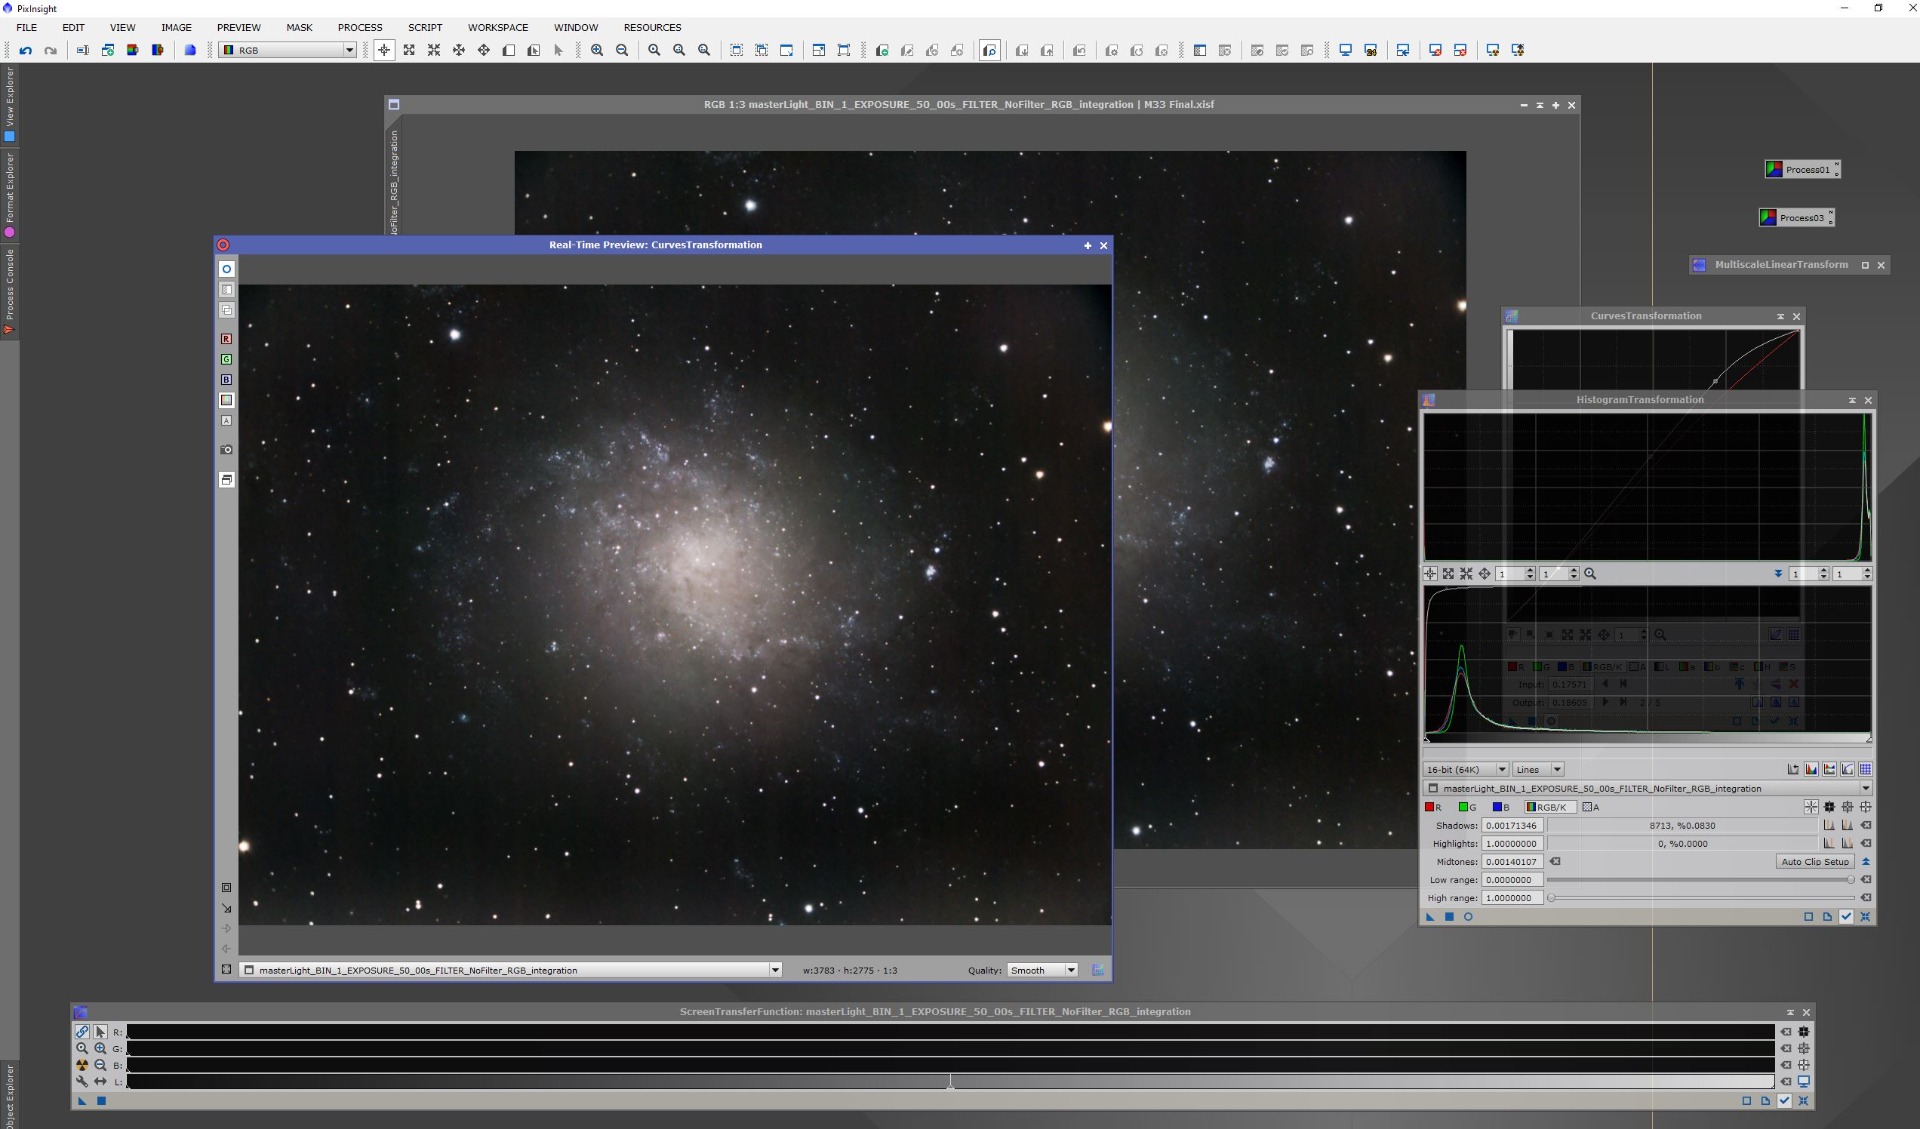Select the R channel in HistogramTransformation
The height and width of the screenshot is (1129, 1920).
click(x=1433, y=807)
